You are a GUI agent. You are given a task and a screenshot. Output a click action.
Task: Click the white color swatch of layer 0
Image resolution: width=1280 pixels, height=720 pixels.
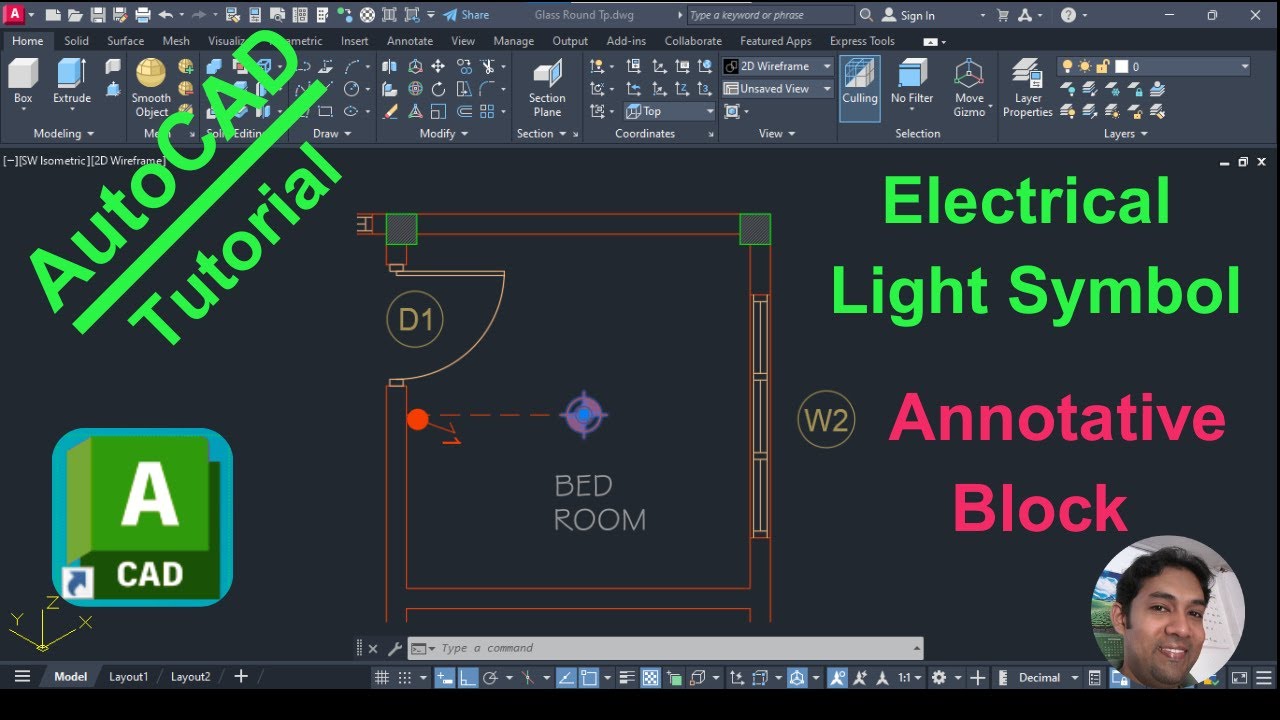1122,66
